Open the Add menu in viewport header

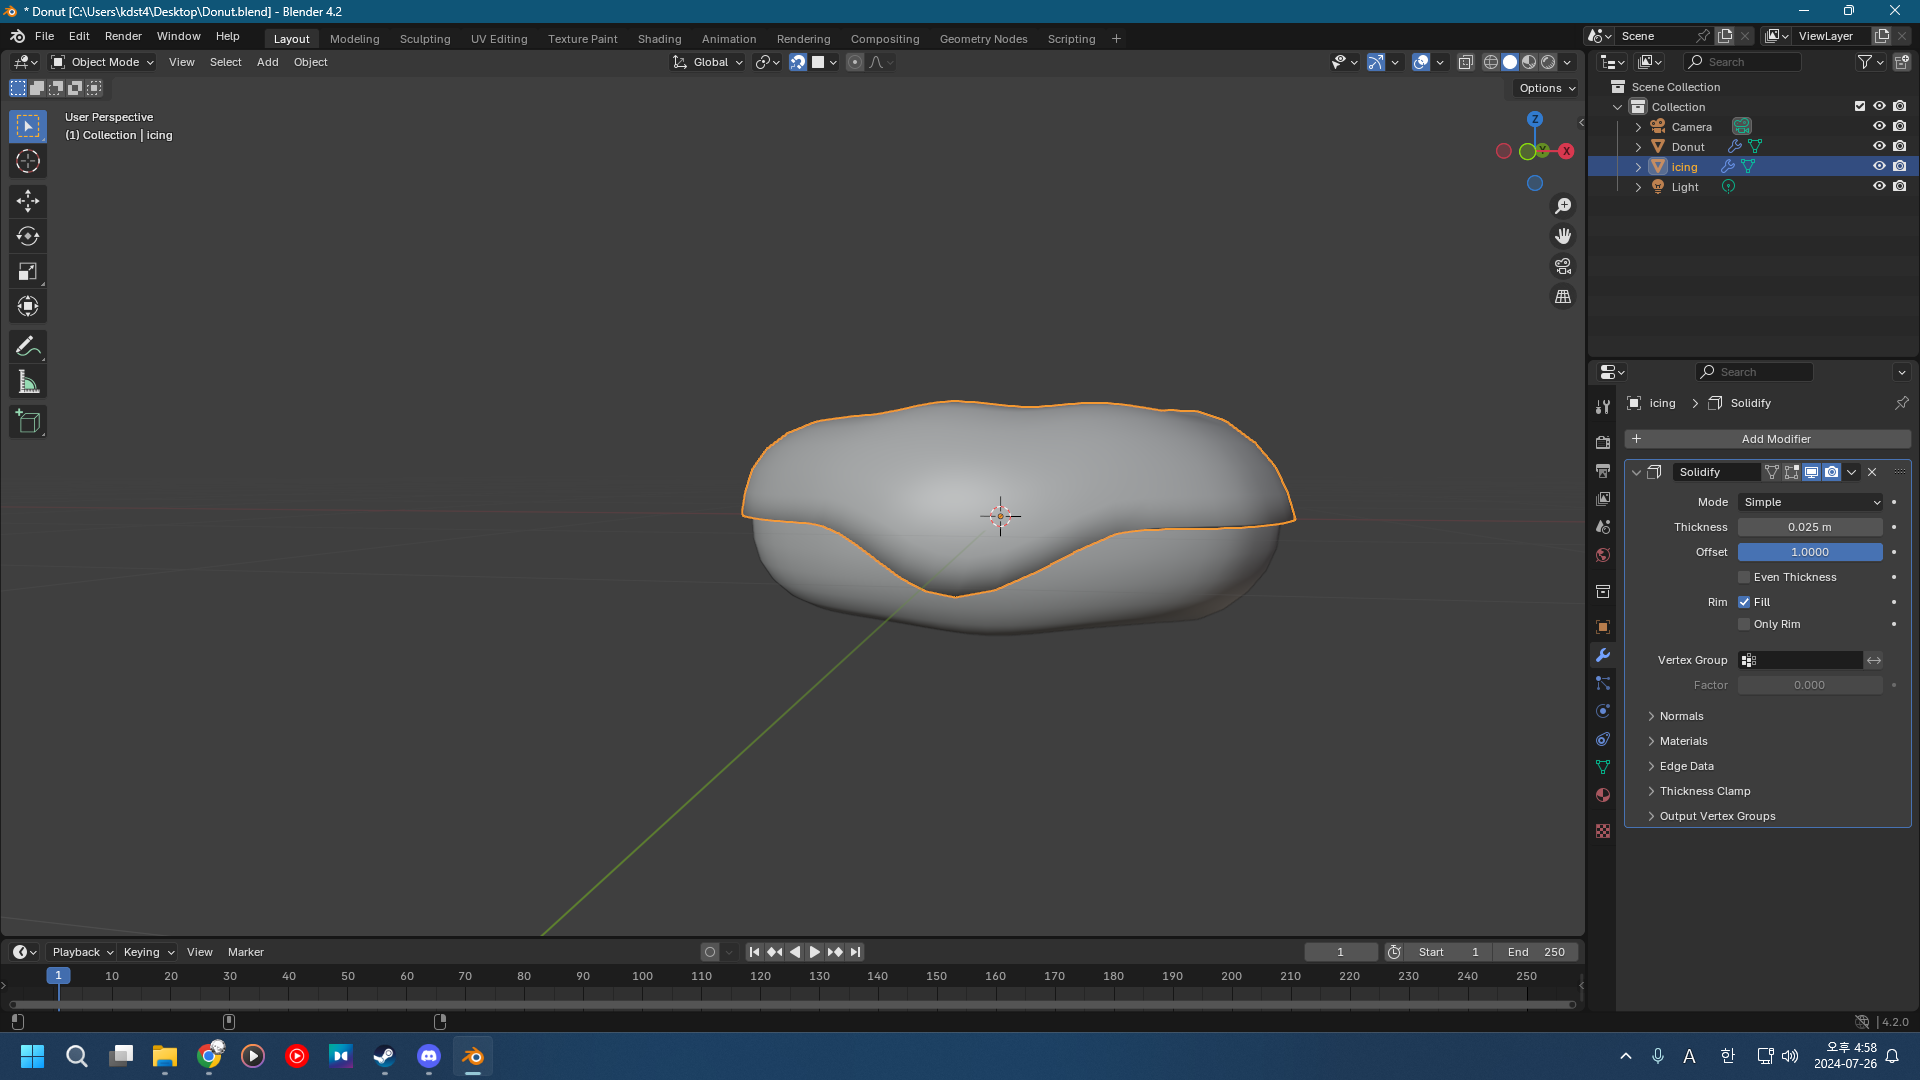(267, 62)
